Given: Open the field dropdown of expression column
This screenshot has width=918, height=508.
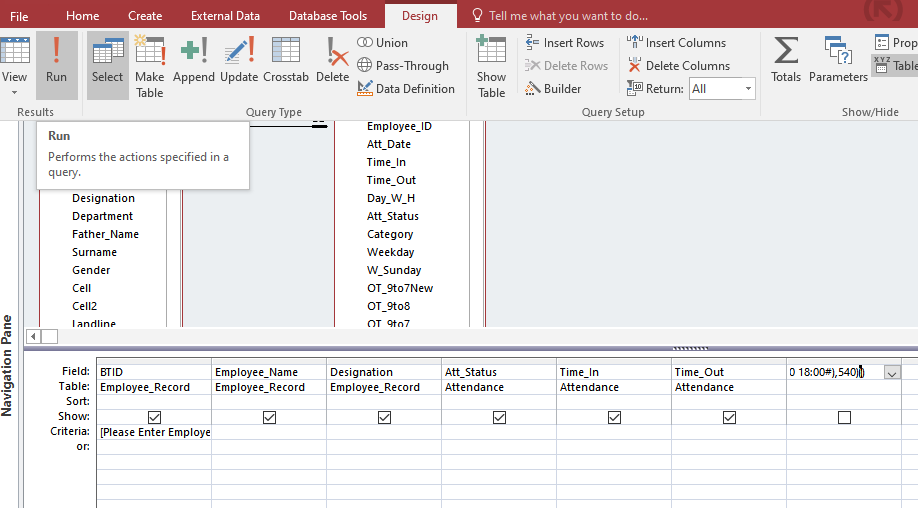Looking at the screenshot, I should (892, 373).
